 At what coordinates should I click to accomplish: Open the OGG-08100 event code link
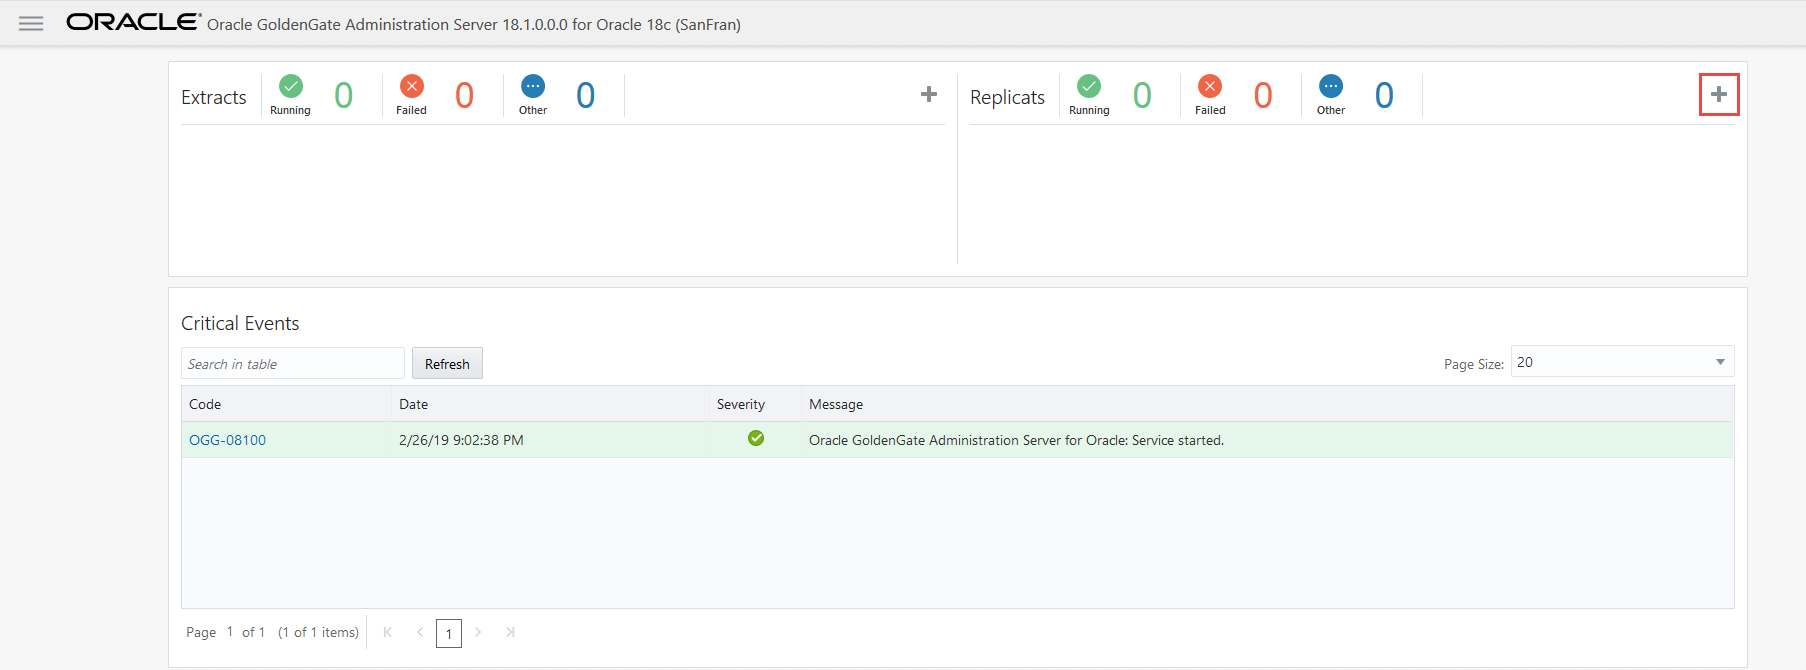(x=228, y=440)
